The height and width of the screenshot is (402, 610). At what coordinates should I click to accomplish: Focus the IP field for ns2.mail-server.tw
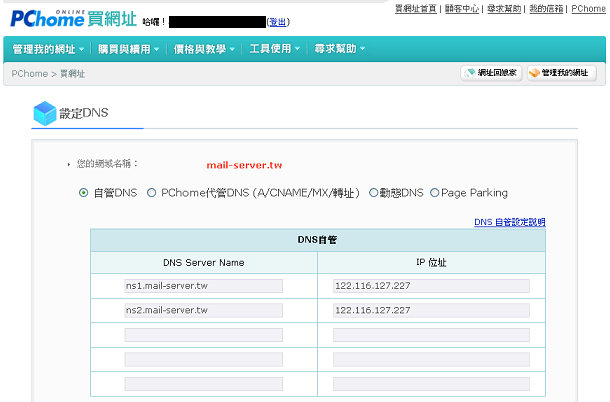coord(431,311)
